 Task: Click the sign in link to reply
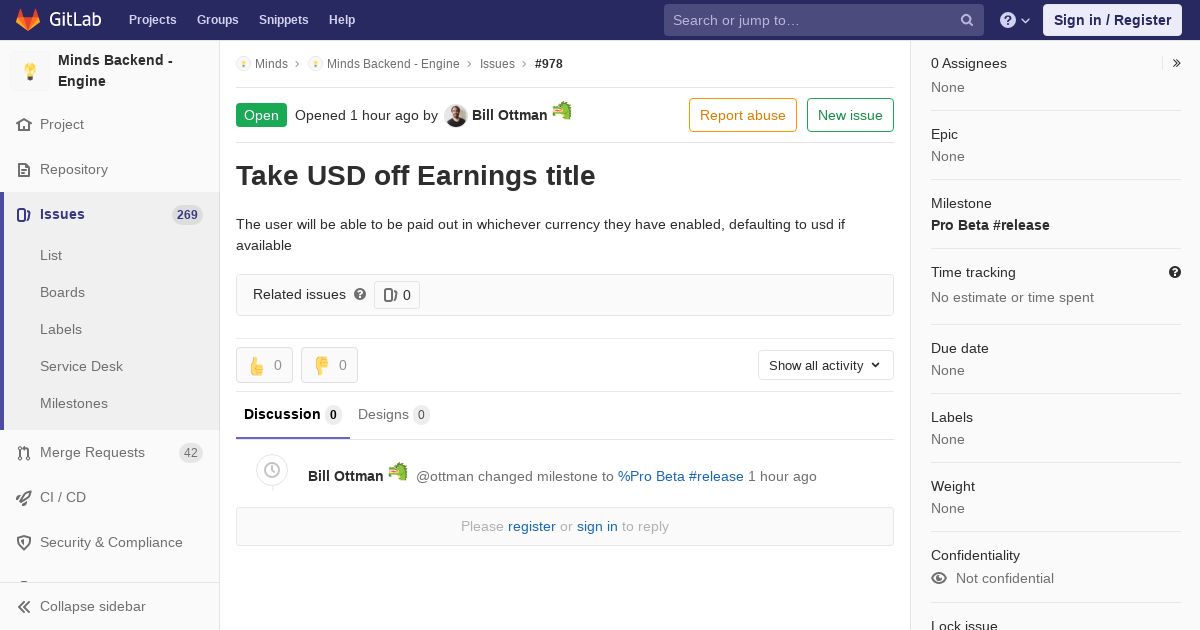pos(597,526)
